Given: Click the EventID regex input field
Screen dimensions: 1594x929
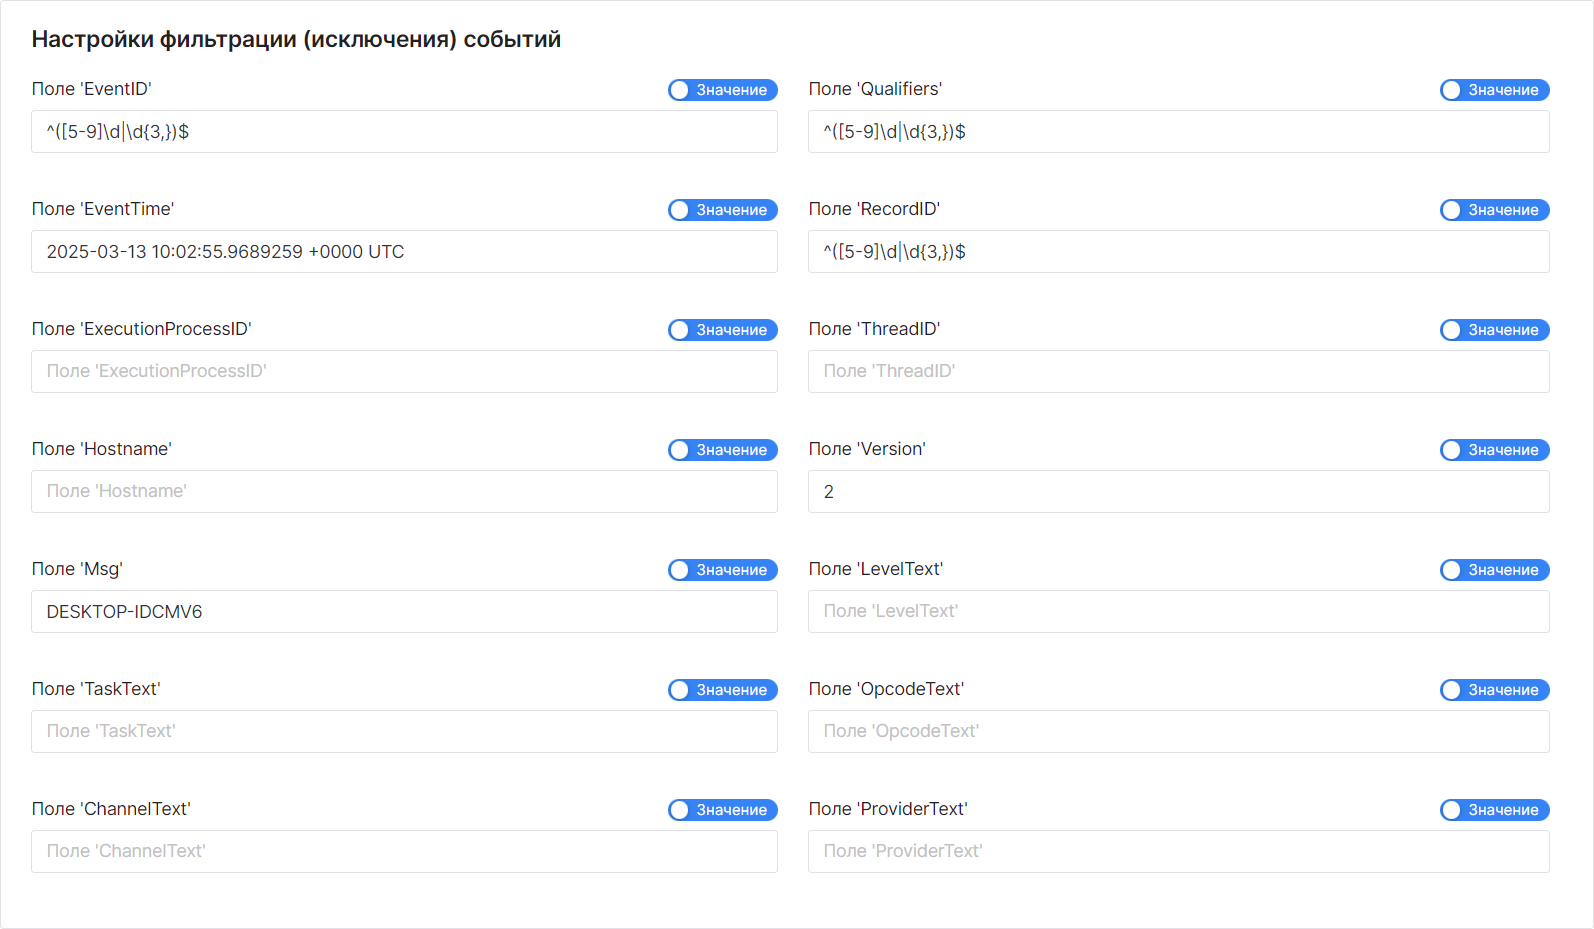Looking at the screenshot, I should pos(404,132).
